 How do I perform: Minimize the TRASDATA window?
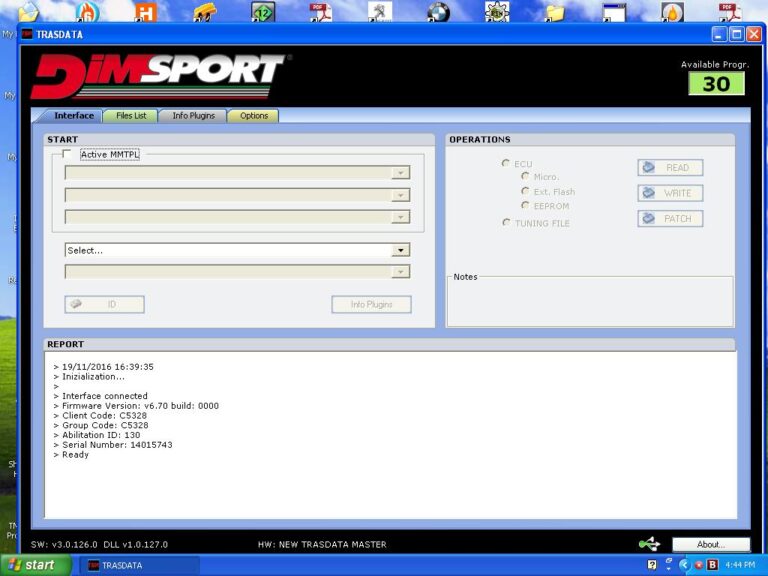[720, 34]
